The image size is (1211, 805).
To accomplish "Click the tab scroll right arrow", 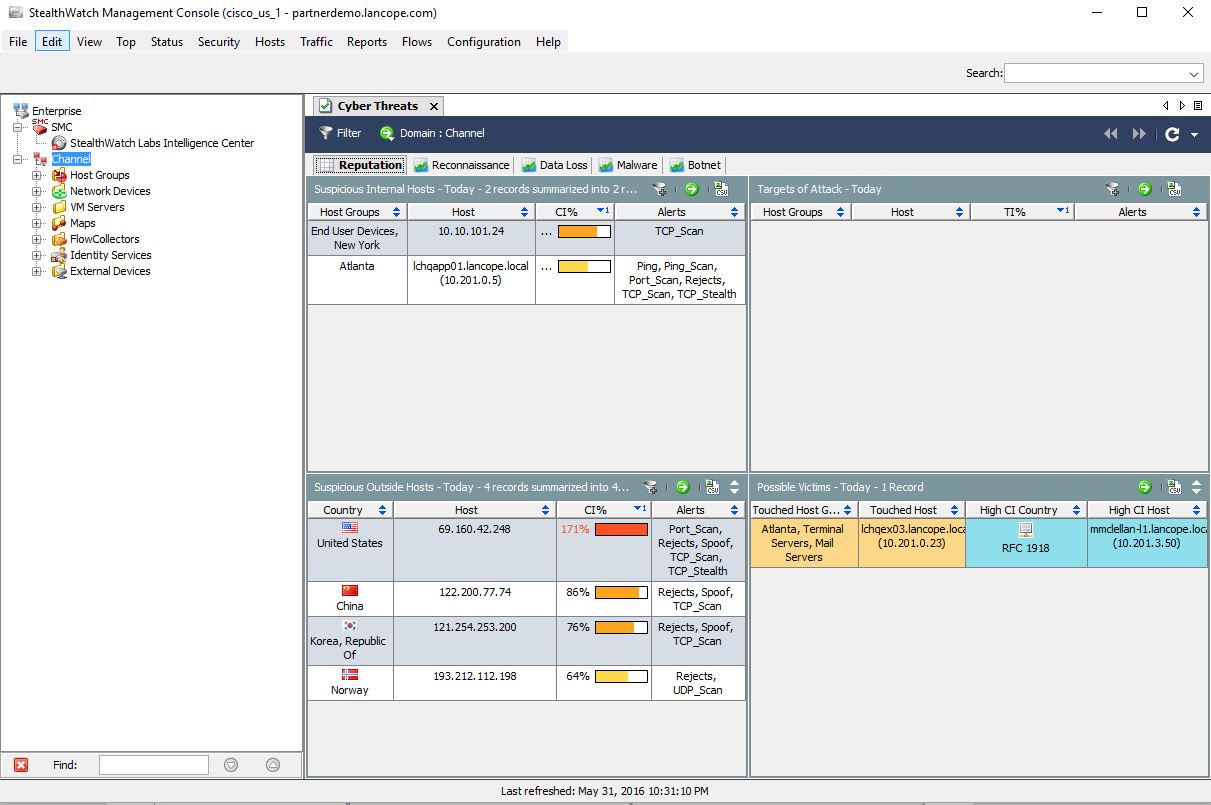I will (1182, 106).
